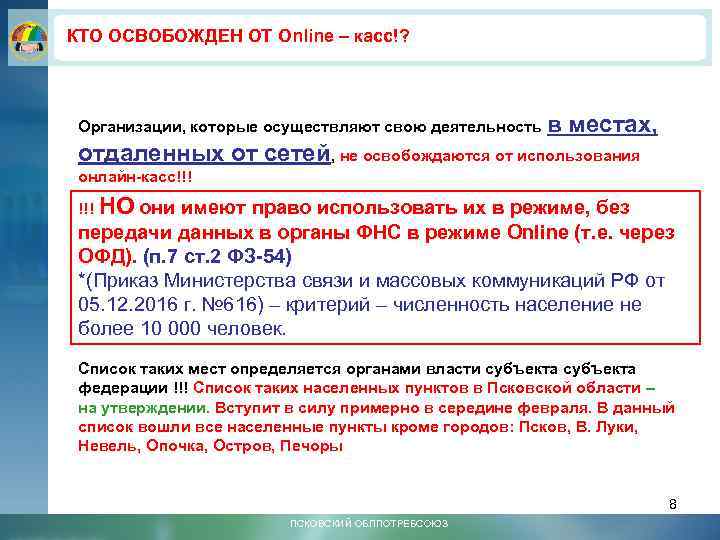Click the slide page number 8

(x=673, y=504)
